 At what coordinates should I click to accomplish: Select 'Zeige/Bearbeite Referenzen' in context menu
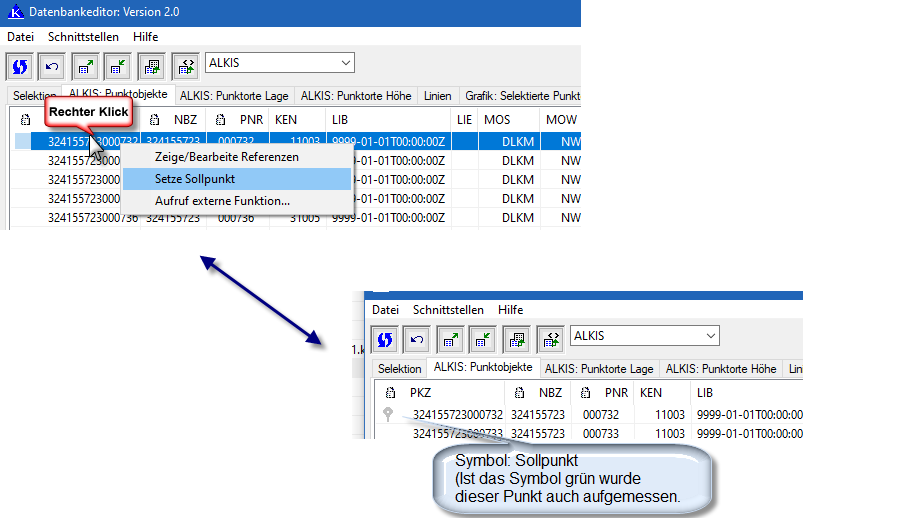point(226,157)
